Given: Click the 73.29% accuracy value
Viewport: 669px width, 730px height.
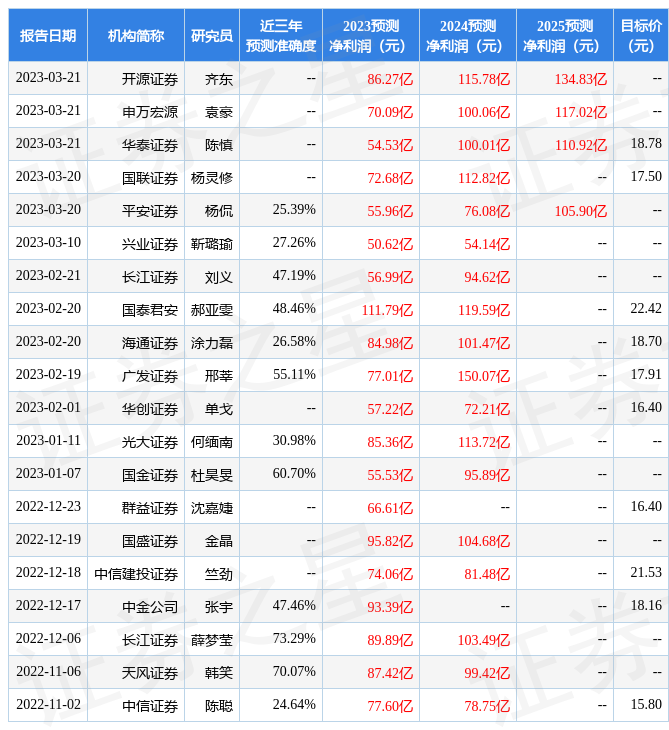Looking at the screenshot, I should coord(294,638).
